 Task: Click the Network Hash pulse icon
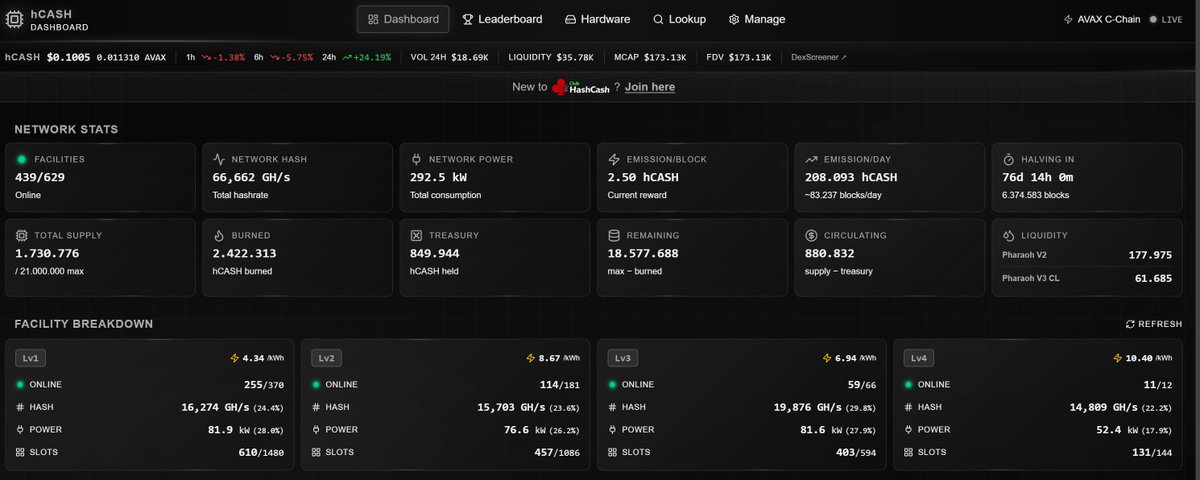(219, 159)
